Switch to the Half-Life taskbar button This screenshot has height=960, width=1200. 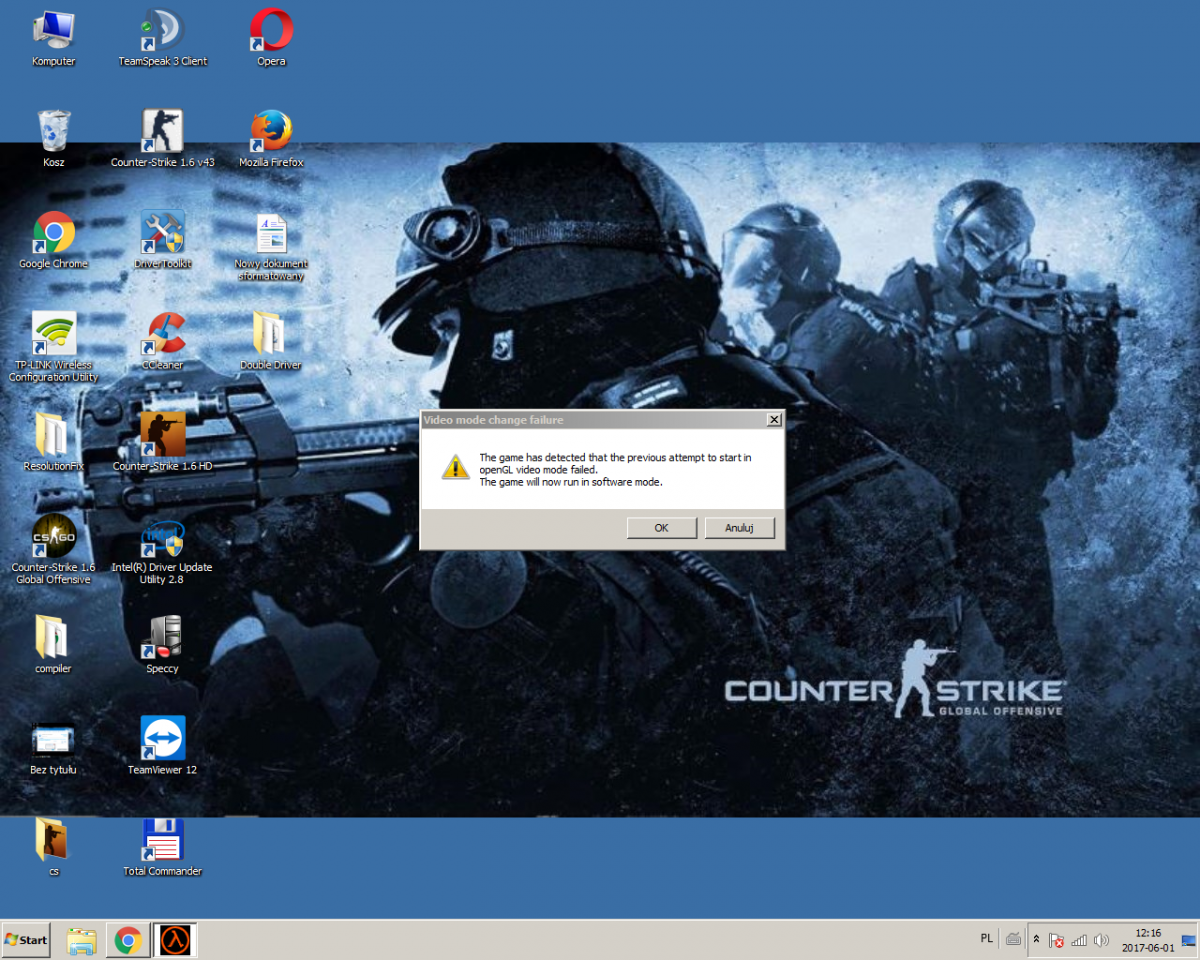pos(176,940)
